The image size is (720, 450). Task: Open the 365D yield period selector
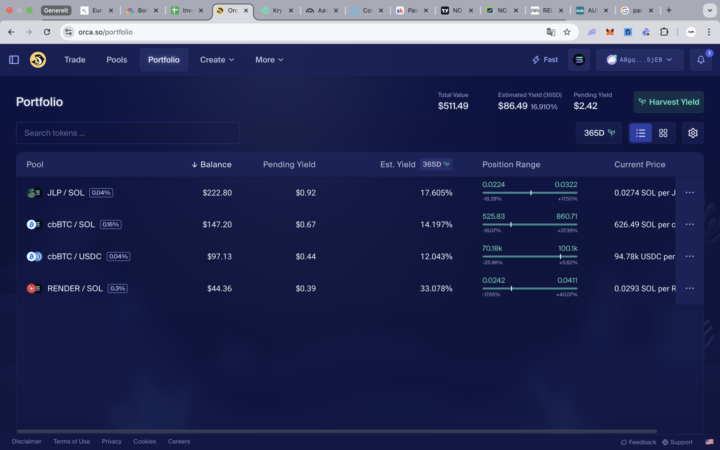click(x=599, y=133)
